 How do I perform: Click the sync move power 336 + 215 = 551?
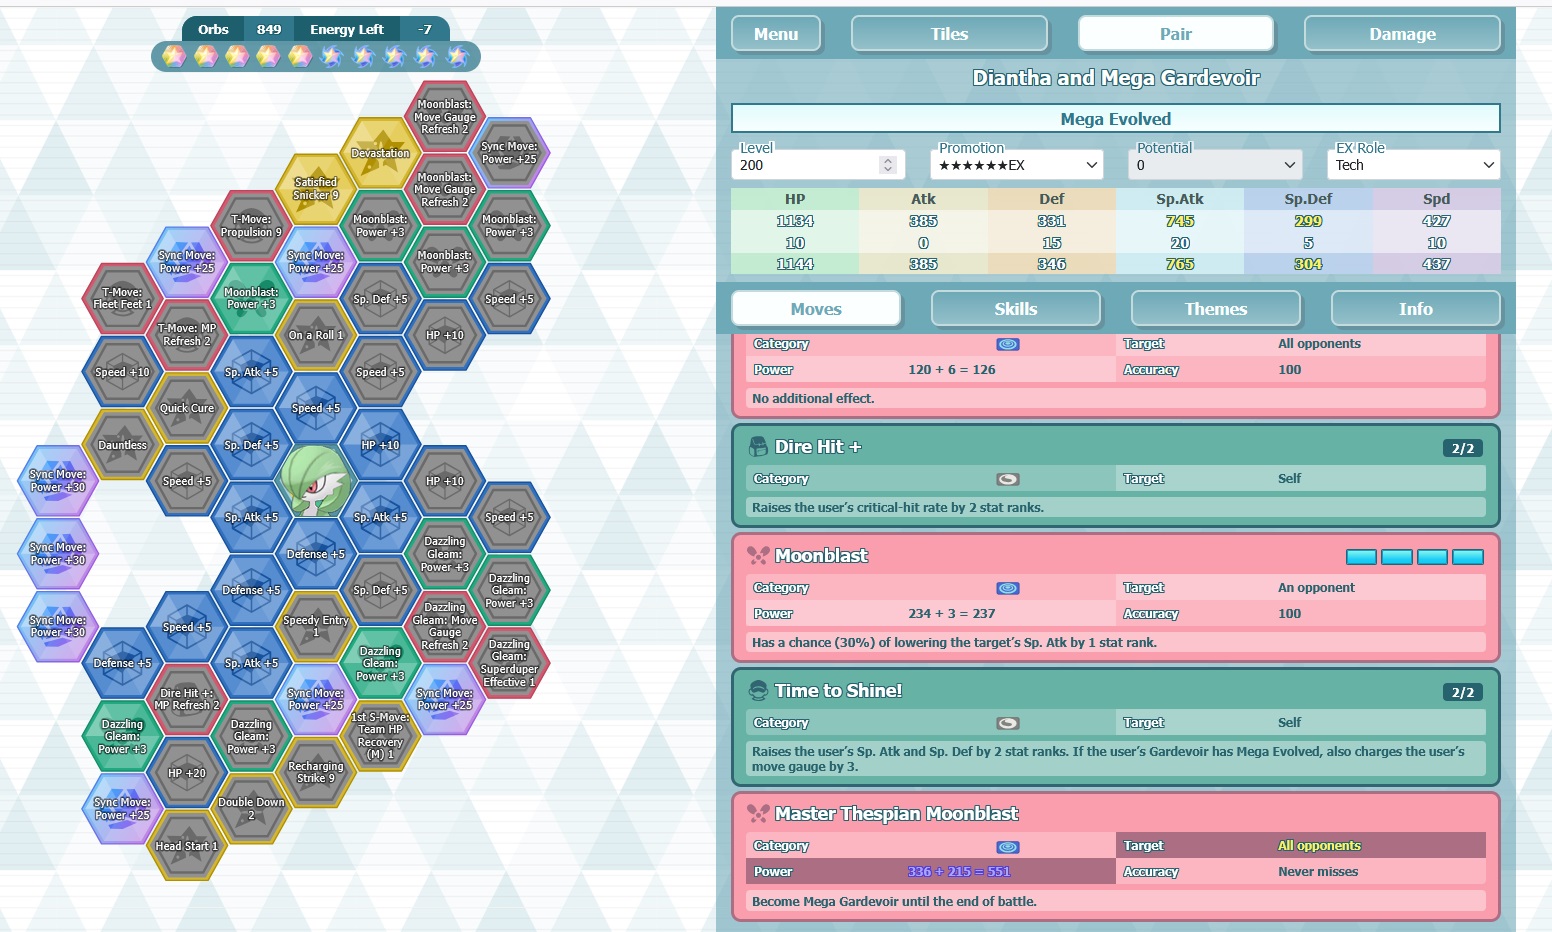958,872
